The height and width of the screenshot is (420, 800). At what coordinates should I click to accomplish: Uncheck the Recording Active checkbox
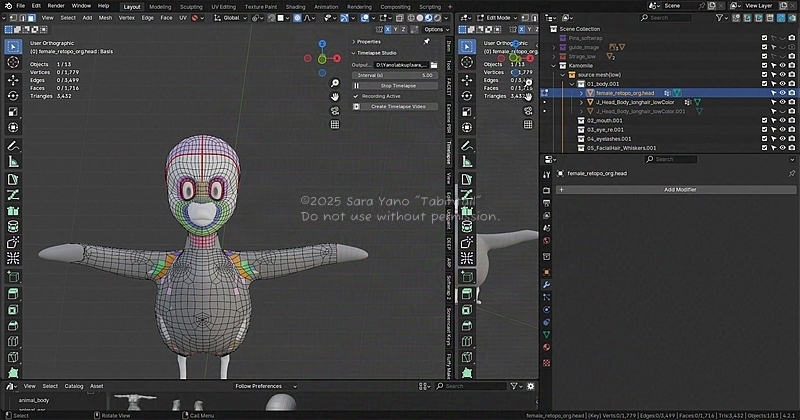pyautogui.click(x=357, y=96)
